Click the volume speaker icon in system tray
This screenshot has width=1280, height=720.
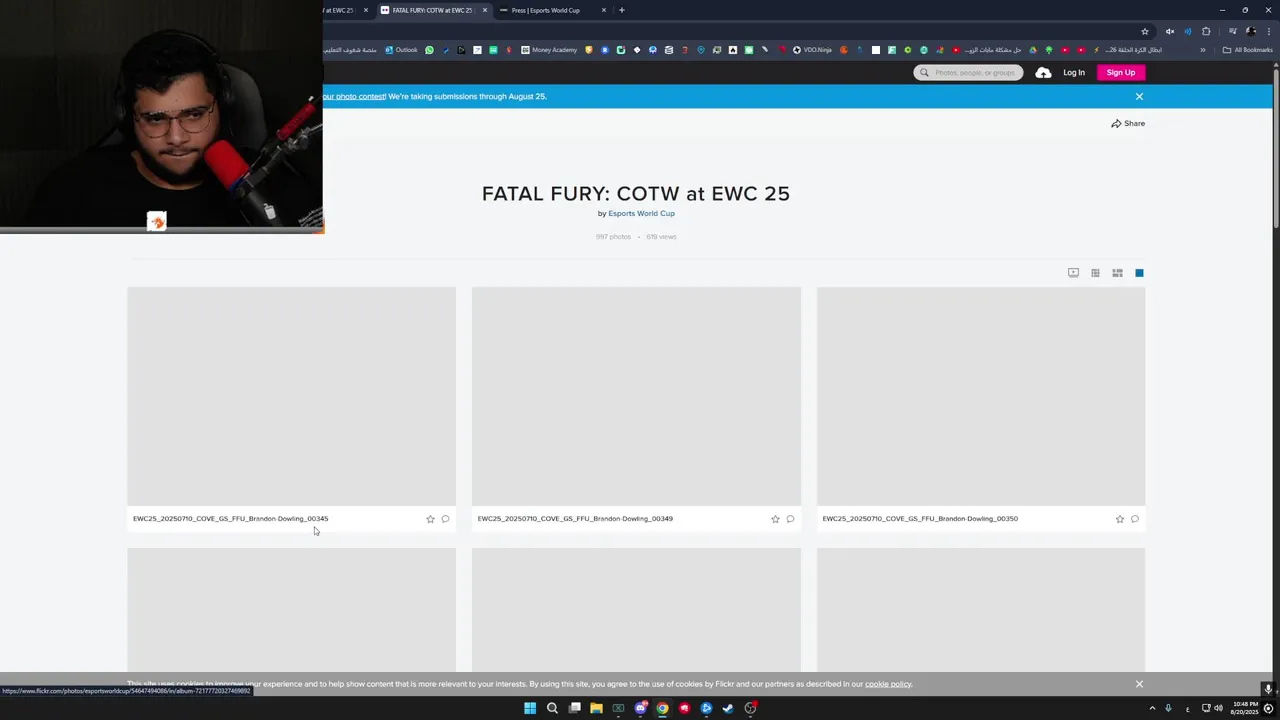click(1218, 708)
